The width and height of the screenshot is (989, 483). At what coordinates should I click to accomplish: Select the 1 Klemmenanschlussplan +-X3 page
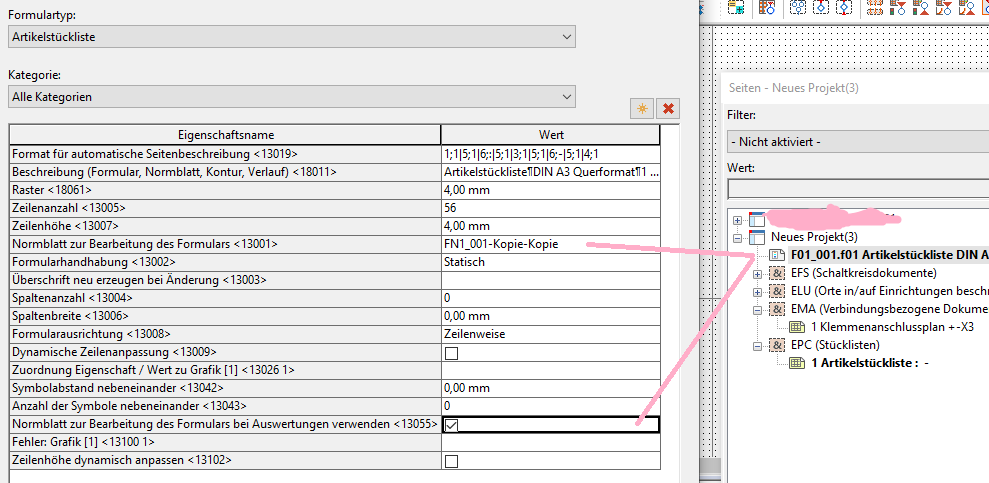[892, 327]
